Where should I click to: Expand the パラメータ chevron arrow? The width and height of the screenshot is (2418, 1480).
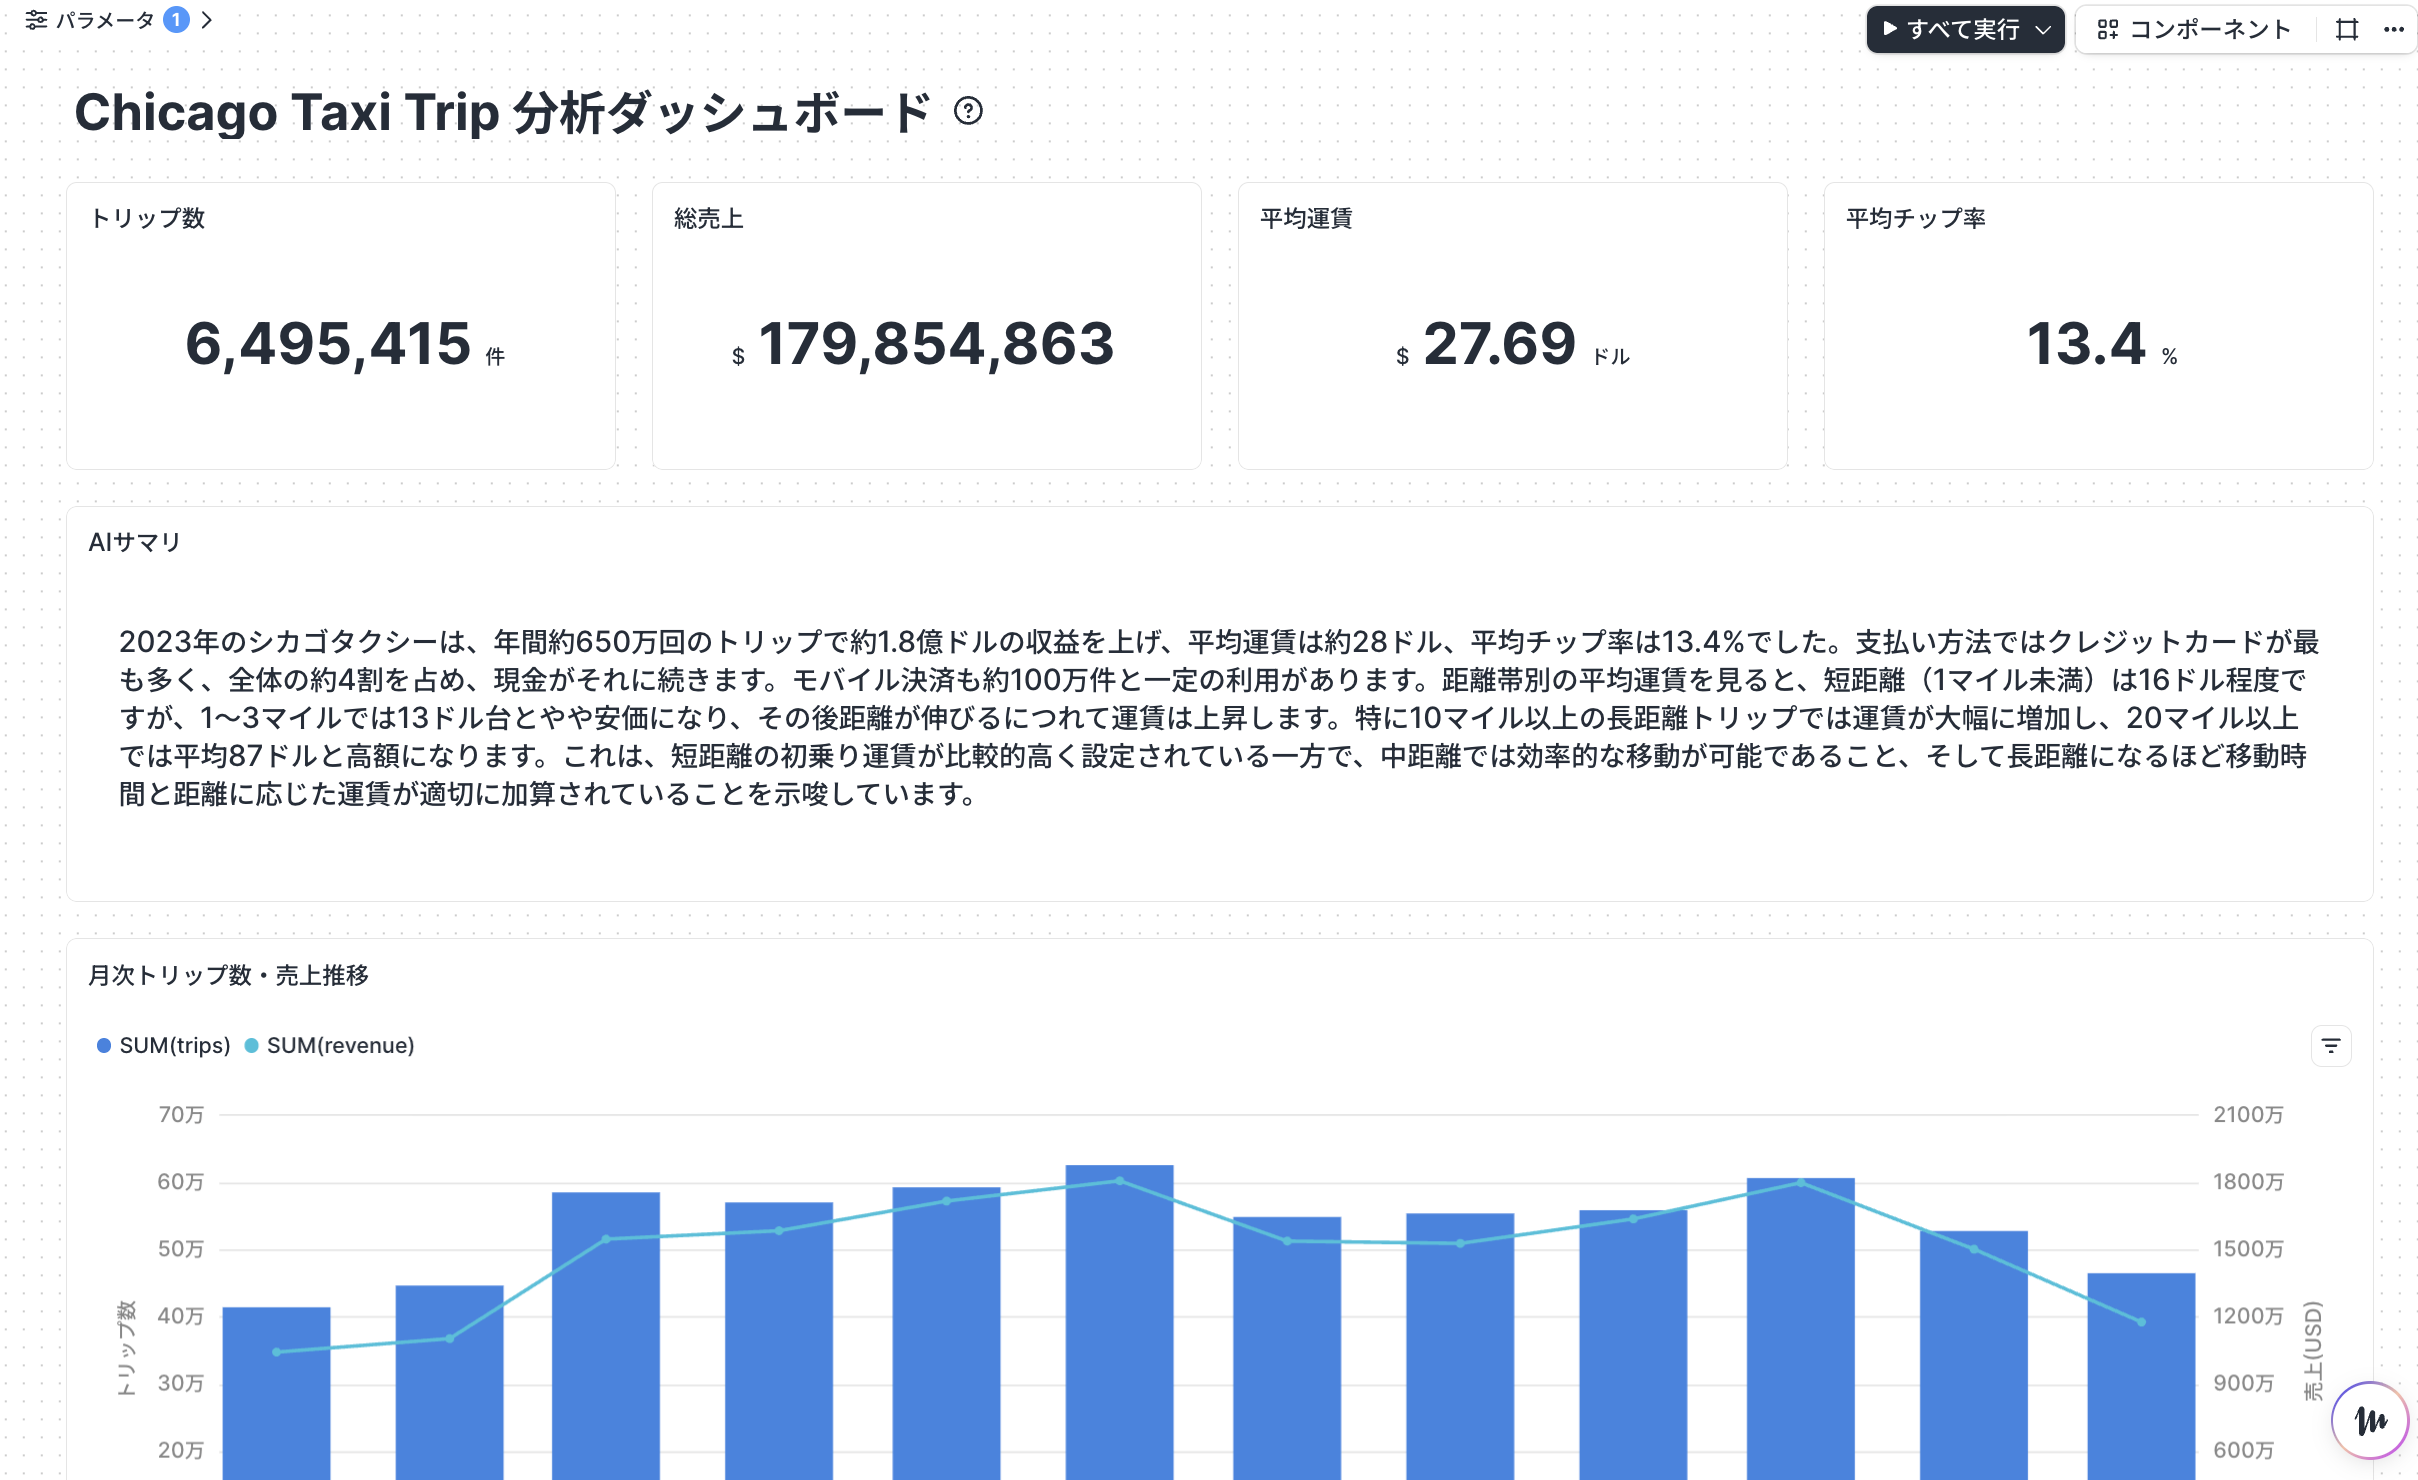(207, 20)
